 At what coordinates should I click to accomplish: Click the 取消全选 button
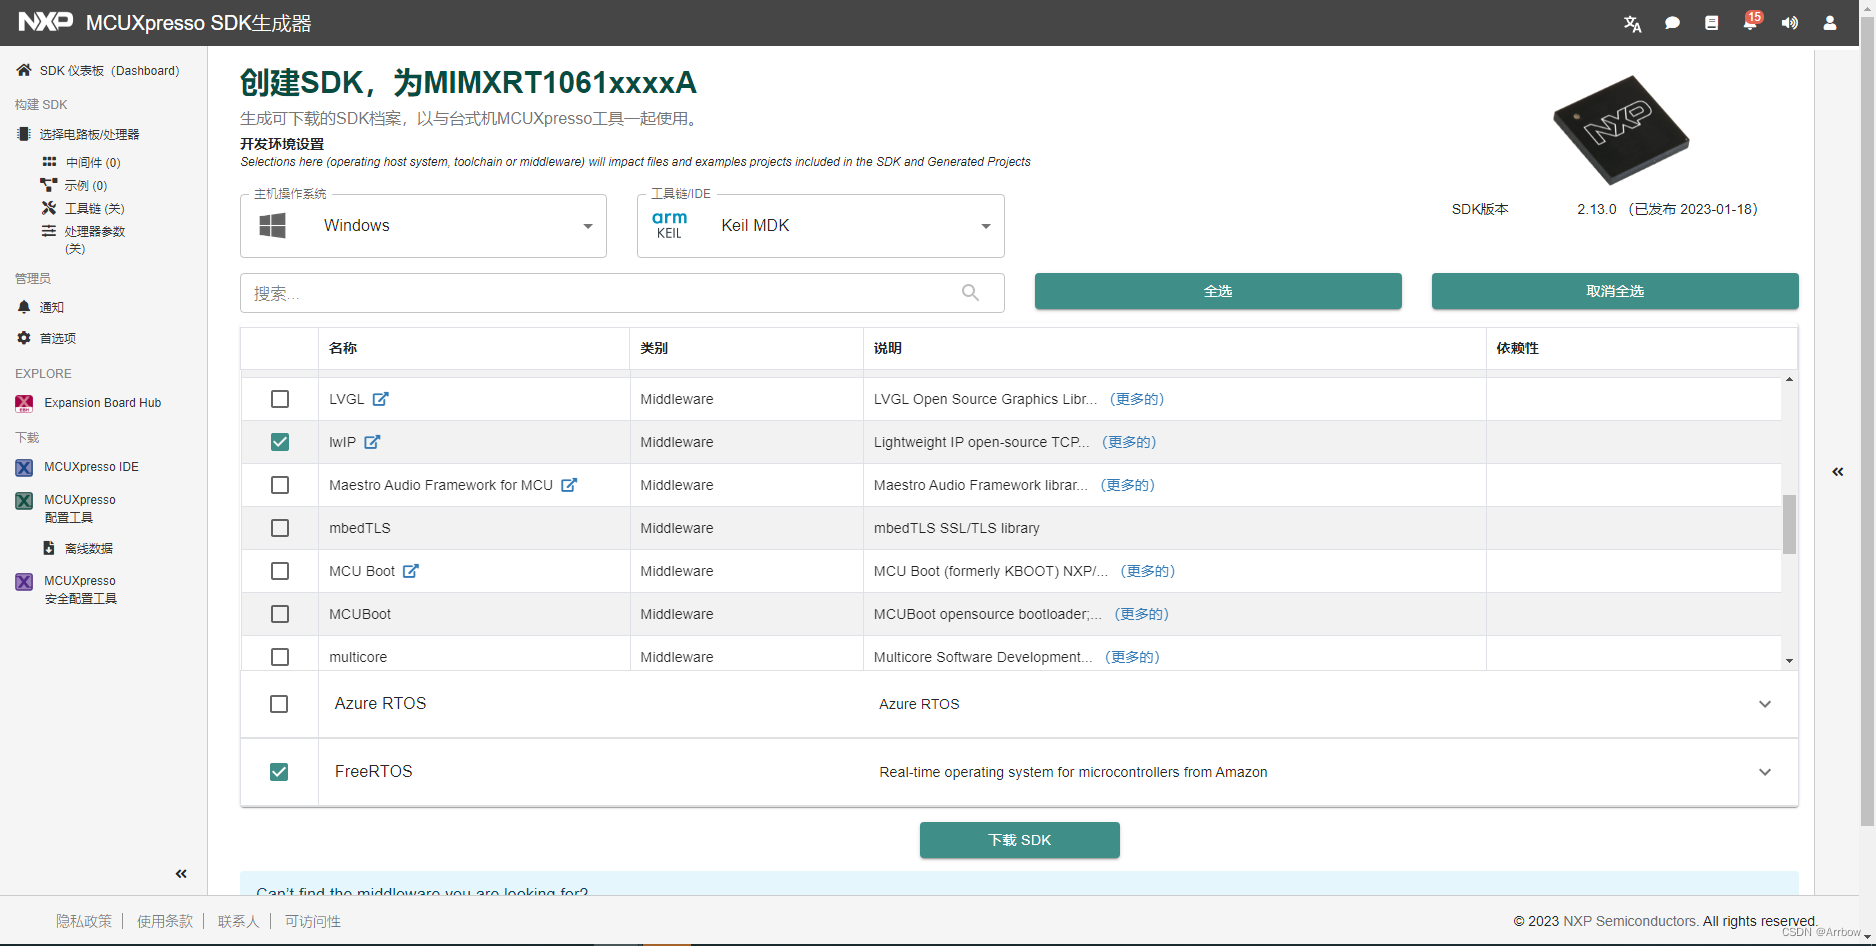pos(1615,291)
